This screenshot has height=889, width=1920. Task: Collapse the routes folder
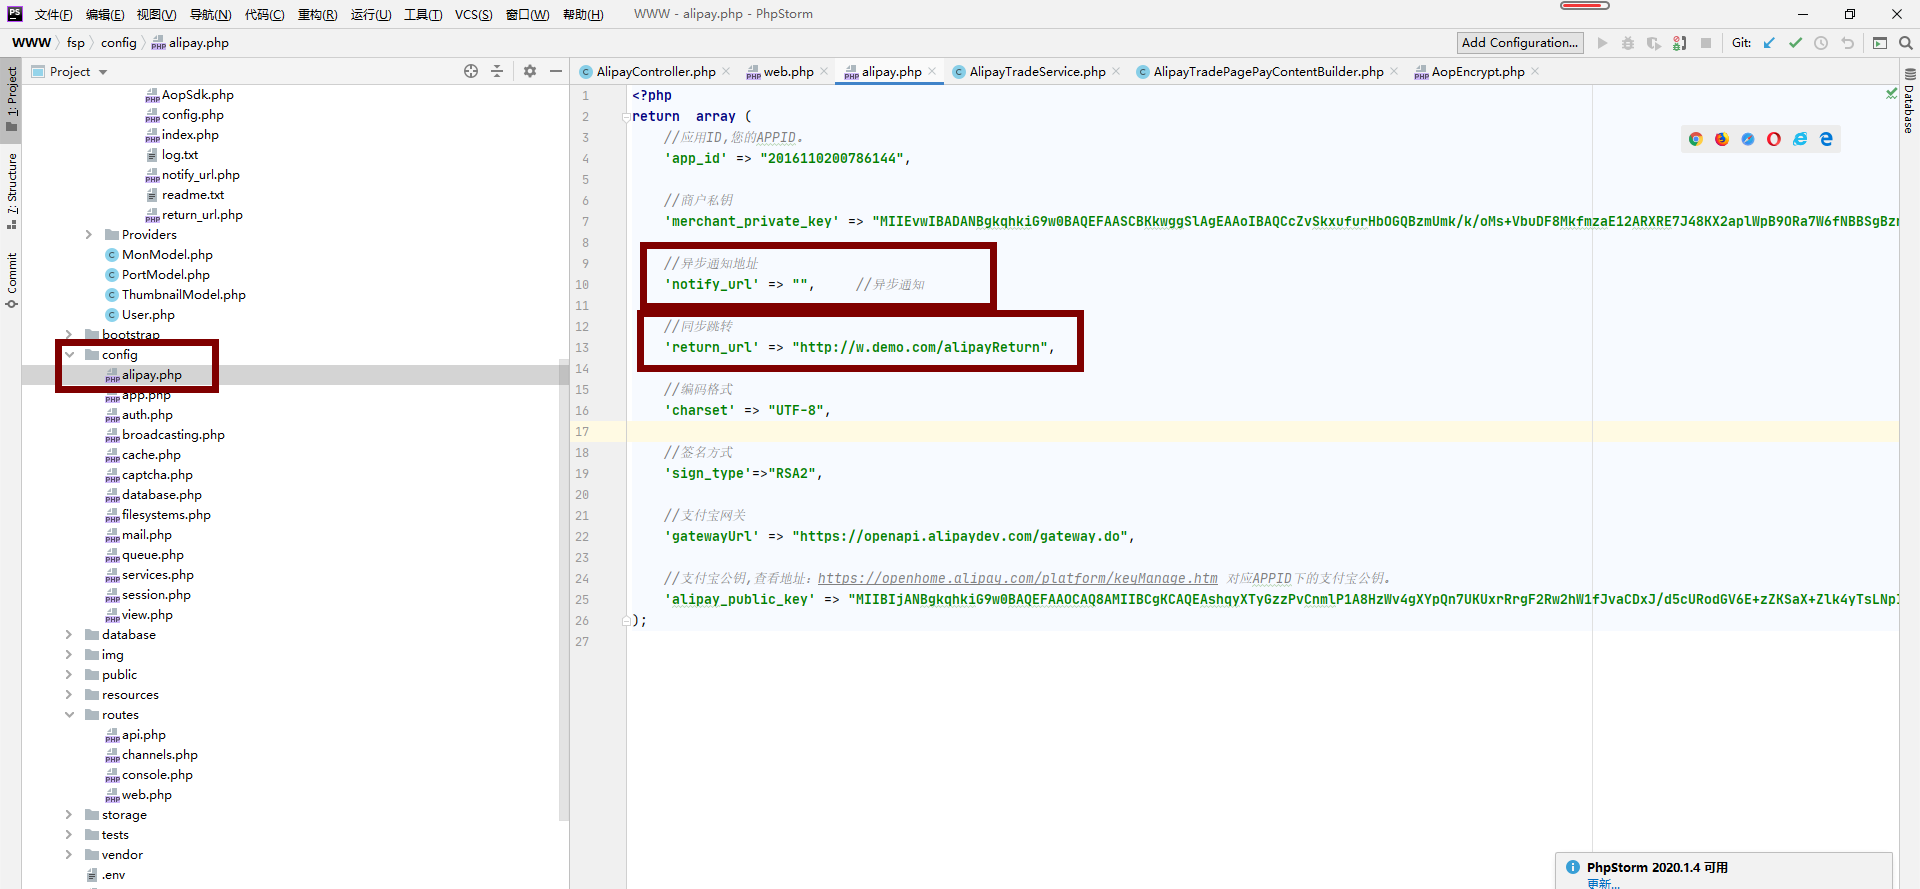click(x=69, y=715)
